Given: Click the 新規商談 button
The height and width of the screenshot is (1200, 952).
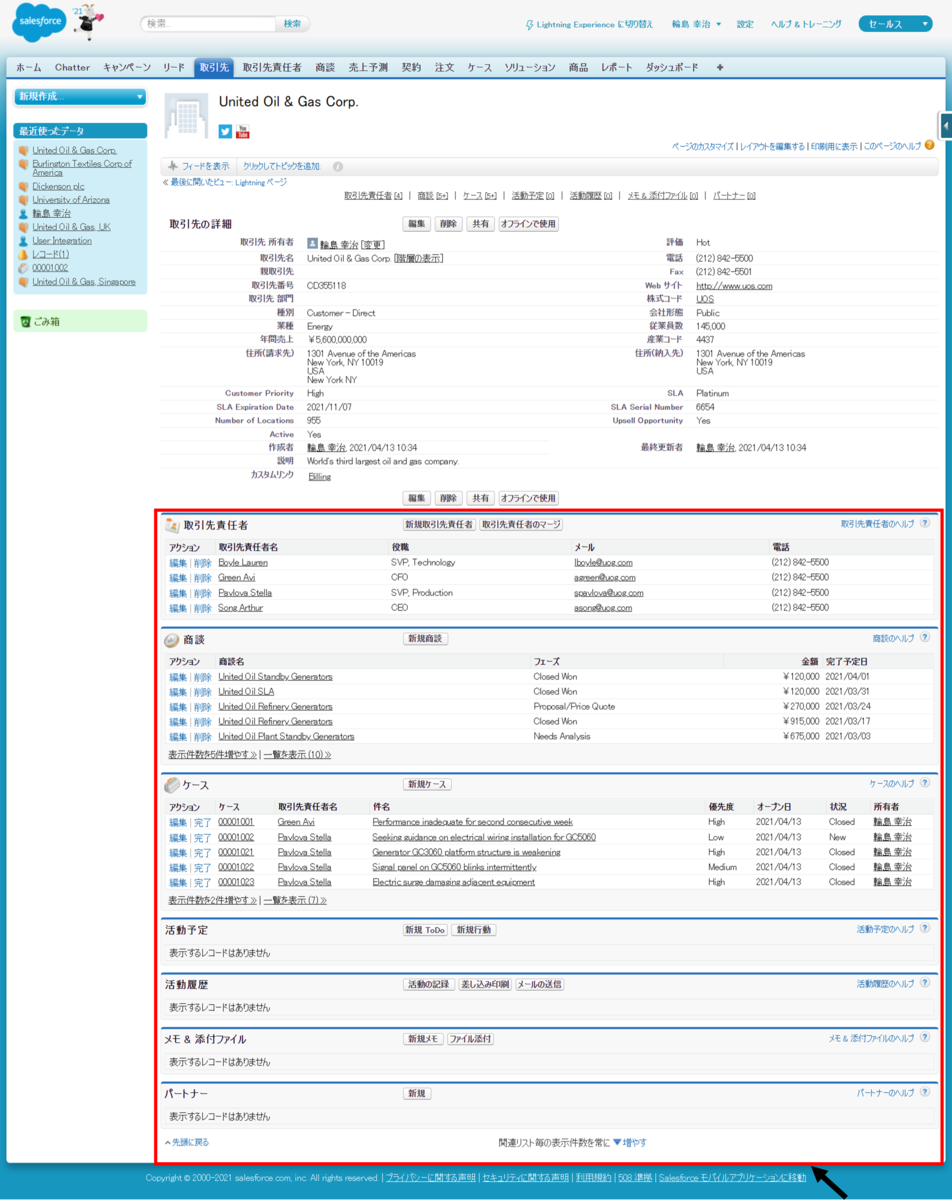Looking at the screenshot, I should pos(426,639).
